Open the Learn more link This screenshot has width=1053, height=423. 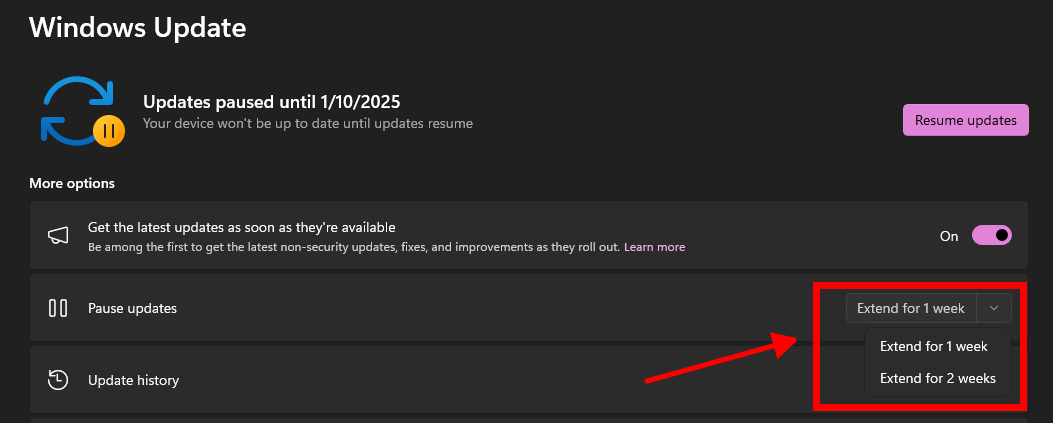[654, 247]
